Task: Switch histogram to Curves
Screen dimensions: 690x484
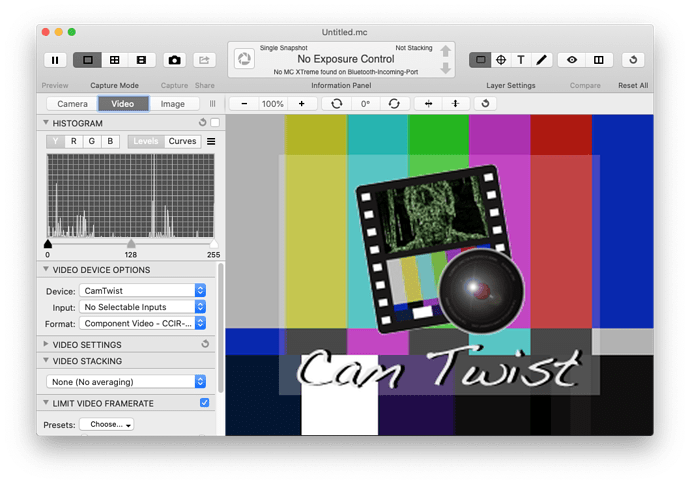Action: pos(182,141)
